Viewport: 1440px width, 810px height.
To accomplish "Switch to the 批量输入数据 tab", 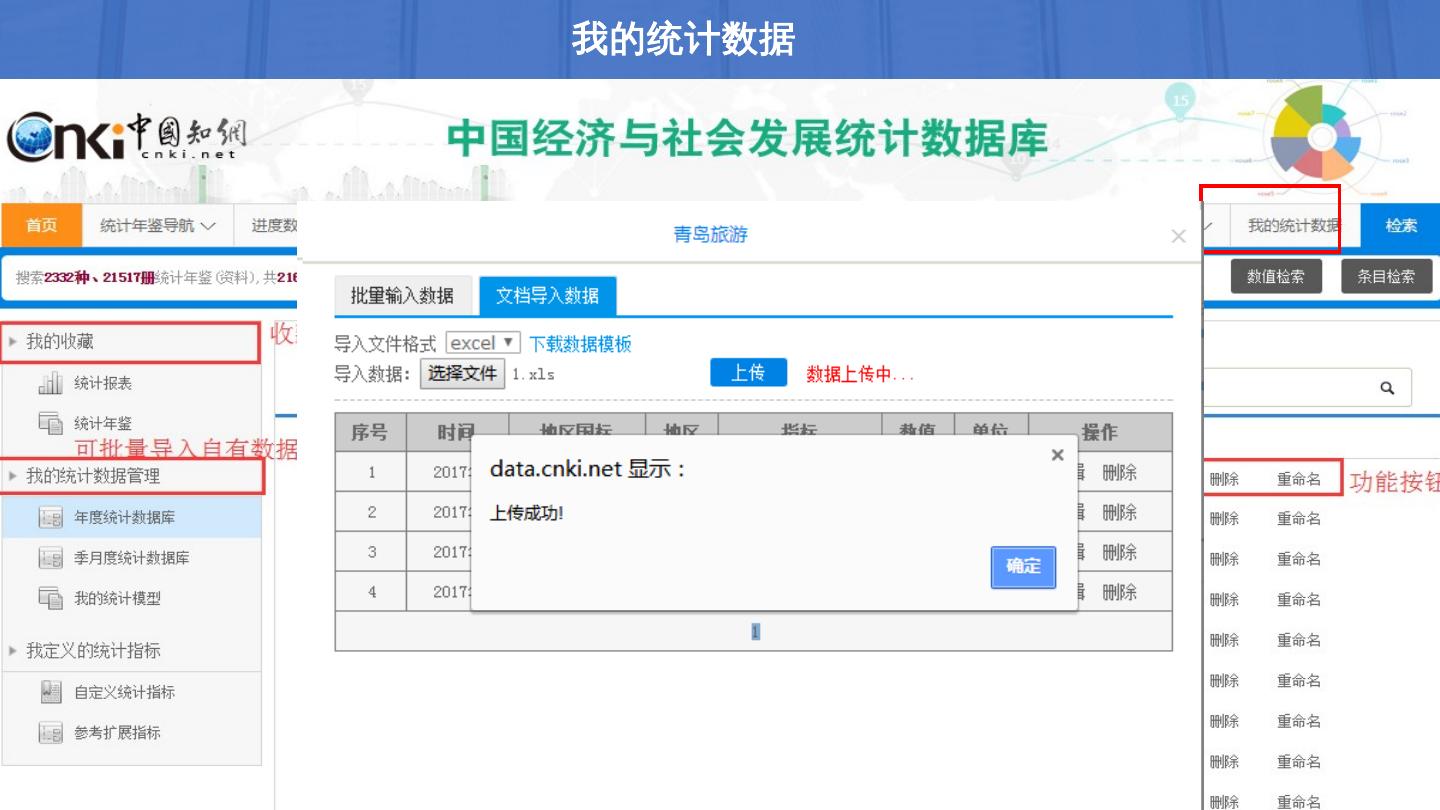I will point(402,296).
